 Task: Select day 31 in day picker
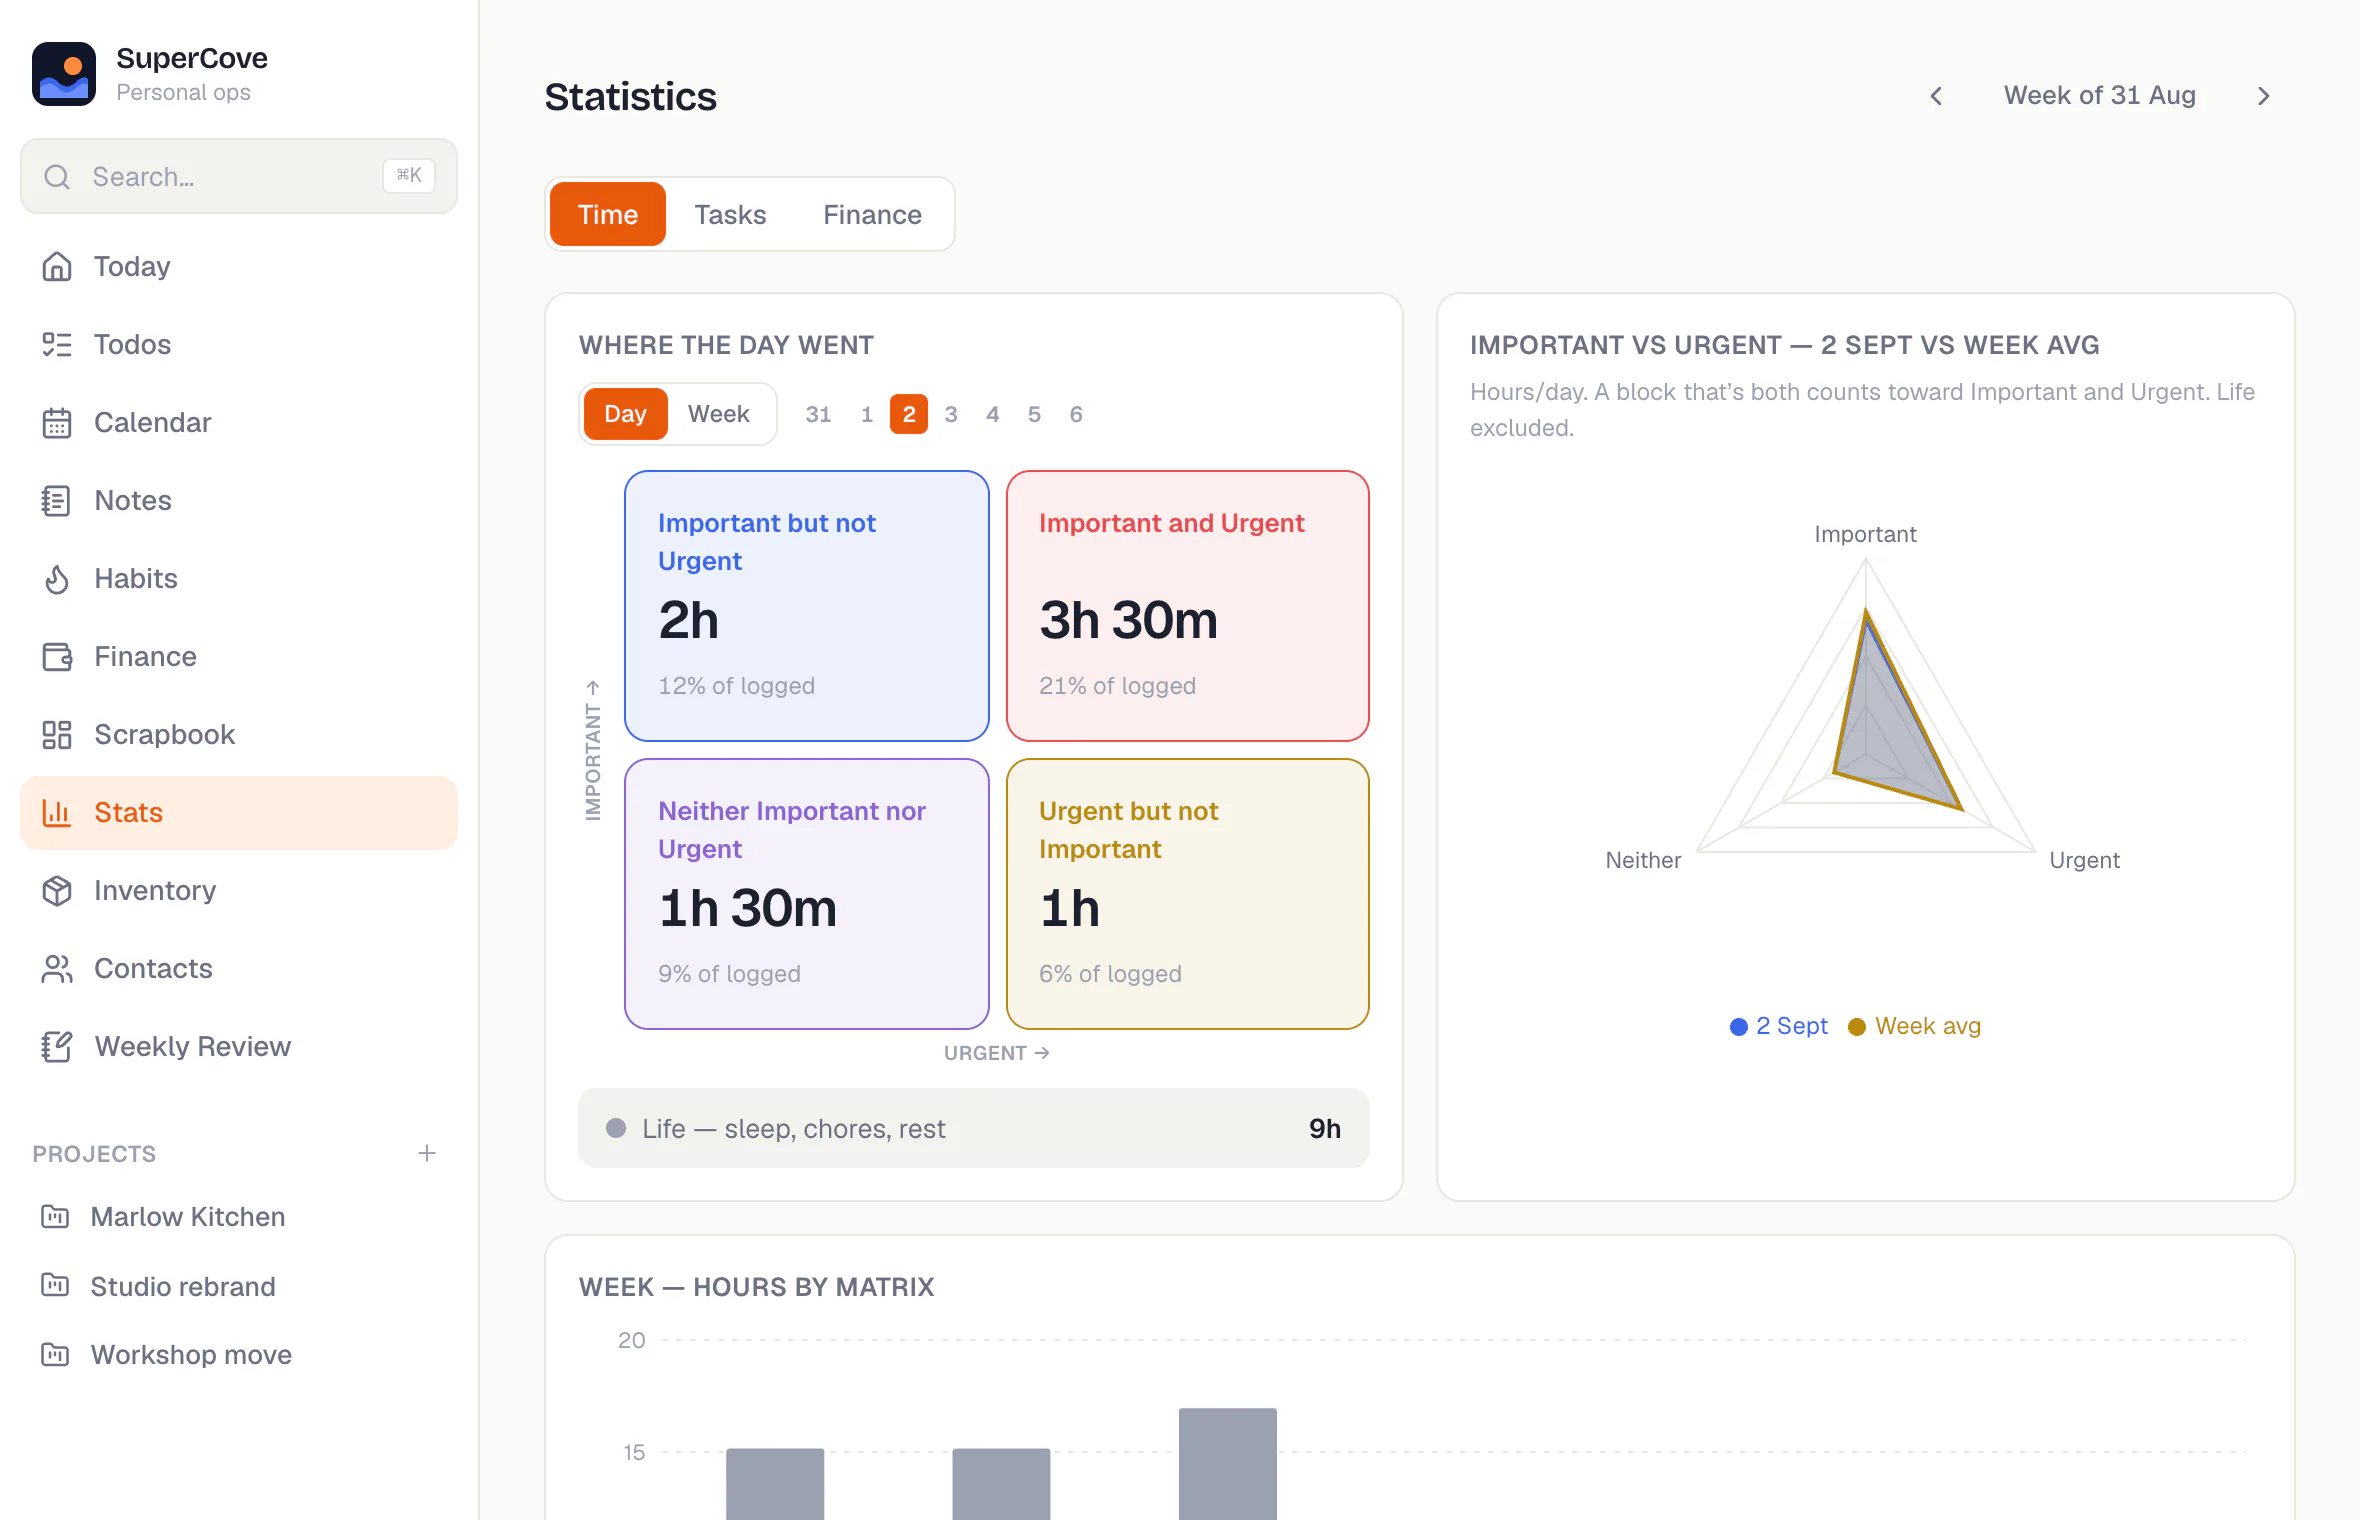(818, 414)
